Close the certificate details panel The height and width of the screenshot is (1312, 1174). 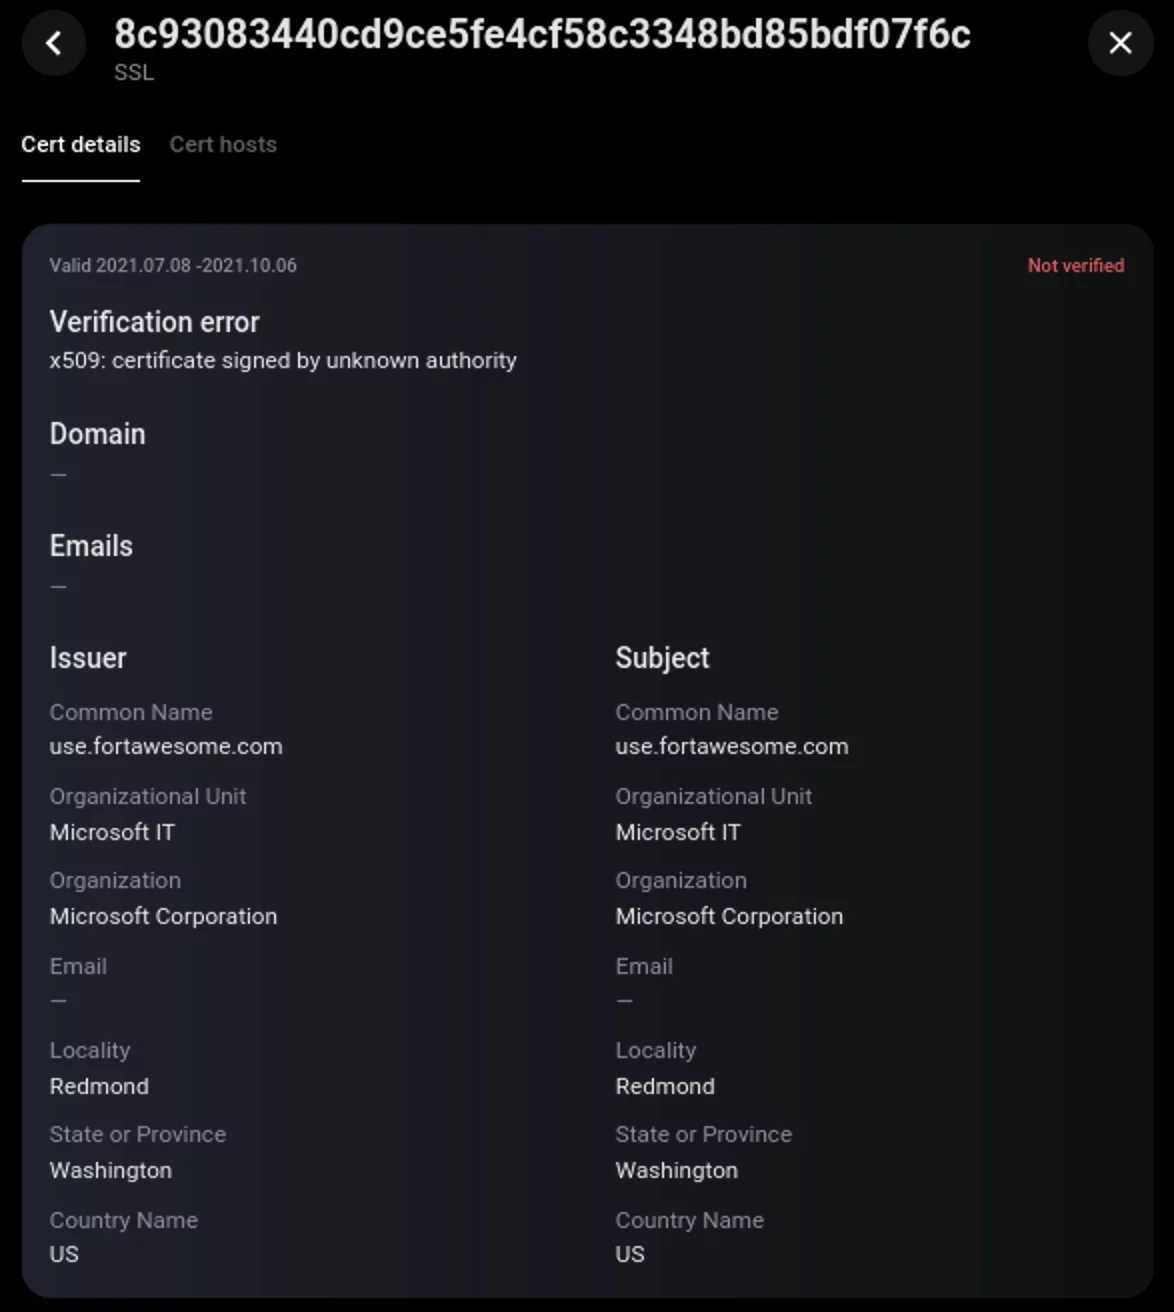[1119, 43]
